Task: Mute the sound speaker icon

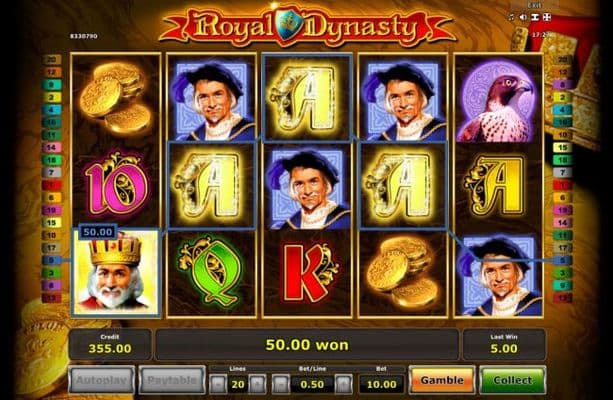Action: (523, 17)
